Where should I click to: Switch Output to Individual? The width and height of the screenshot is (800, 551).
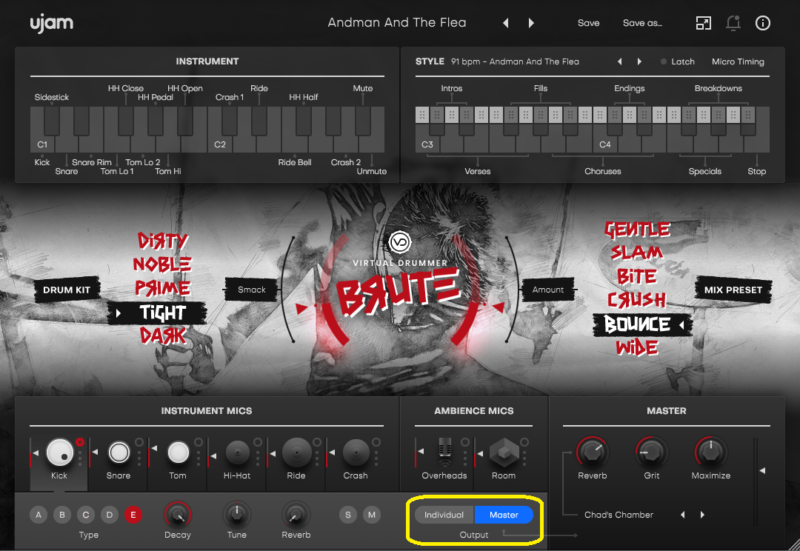click(444, 515)
